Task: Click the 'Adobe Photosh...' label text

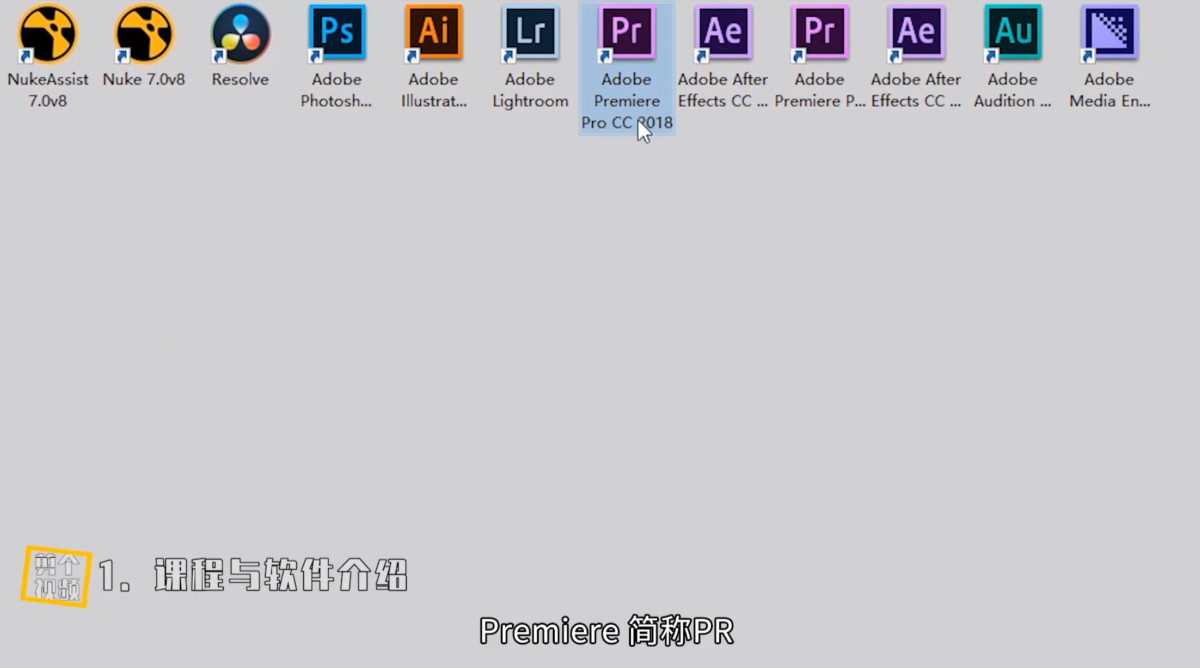Action: click(x=337, y=90)
